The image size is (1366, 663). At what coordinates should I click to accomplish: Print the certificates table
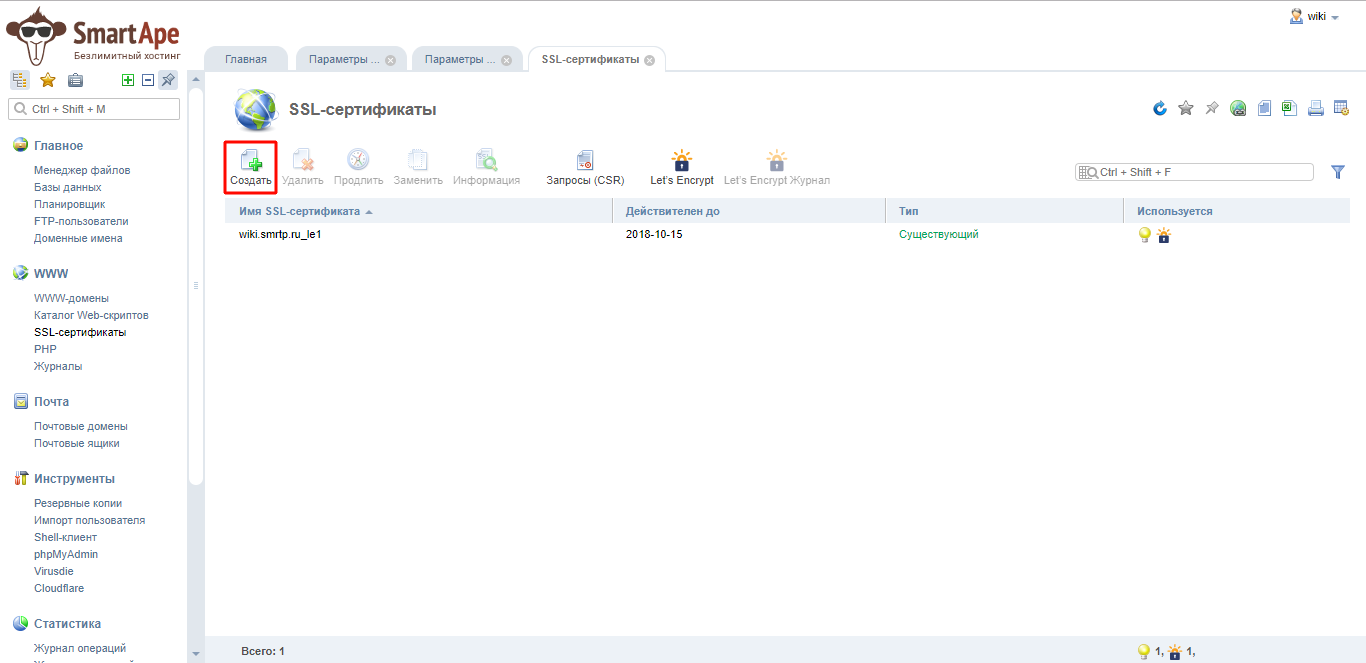[x=1316, y=108]
